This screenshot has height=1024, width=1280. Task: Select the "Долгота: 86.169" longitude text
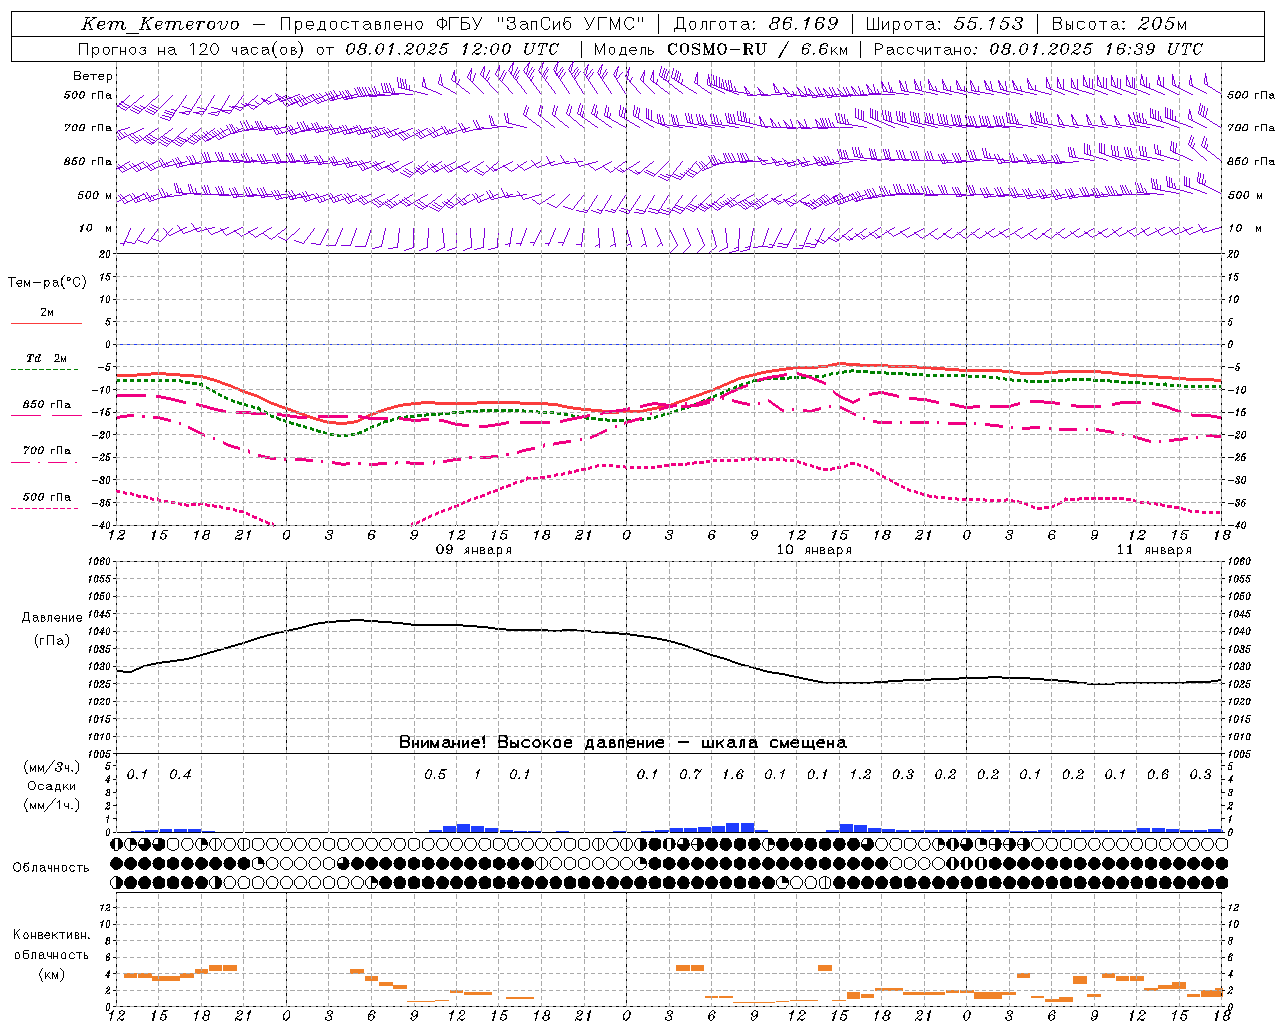click(756, 24)
